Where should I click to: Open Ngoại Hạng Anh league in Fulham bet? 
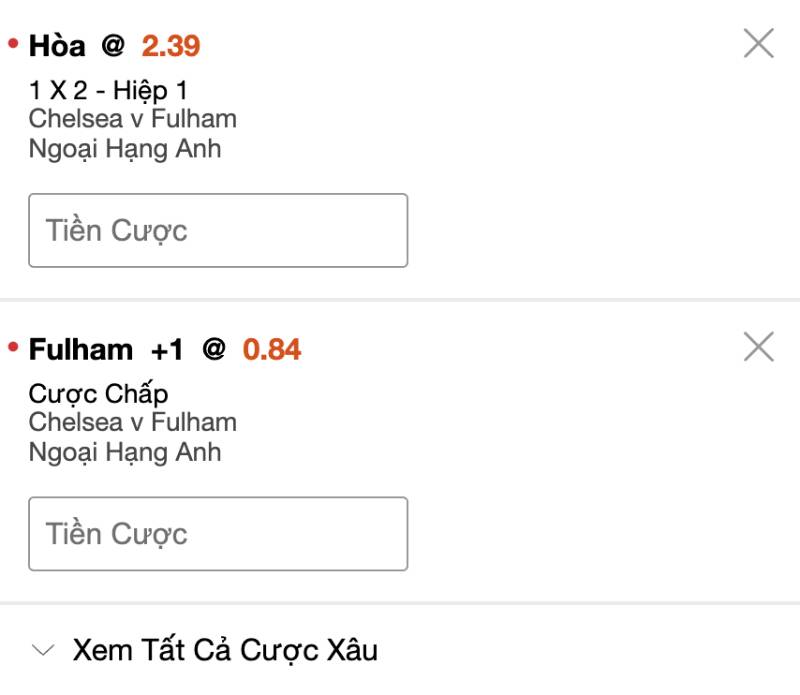[125, 452]
